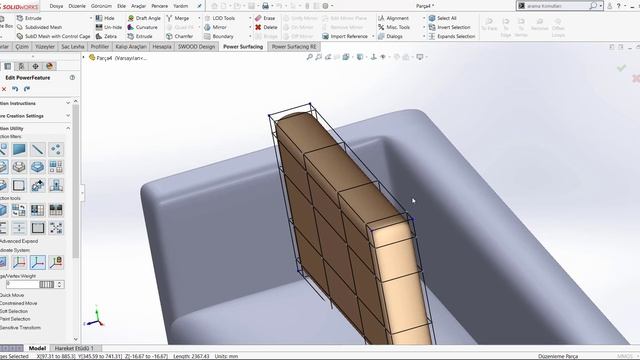Open Edit PowerFeature help icon

[x=72, y=78]
